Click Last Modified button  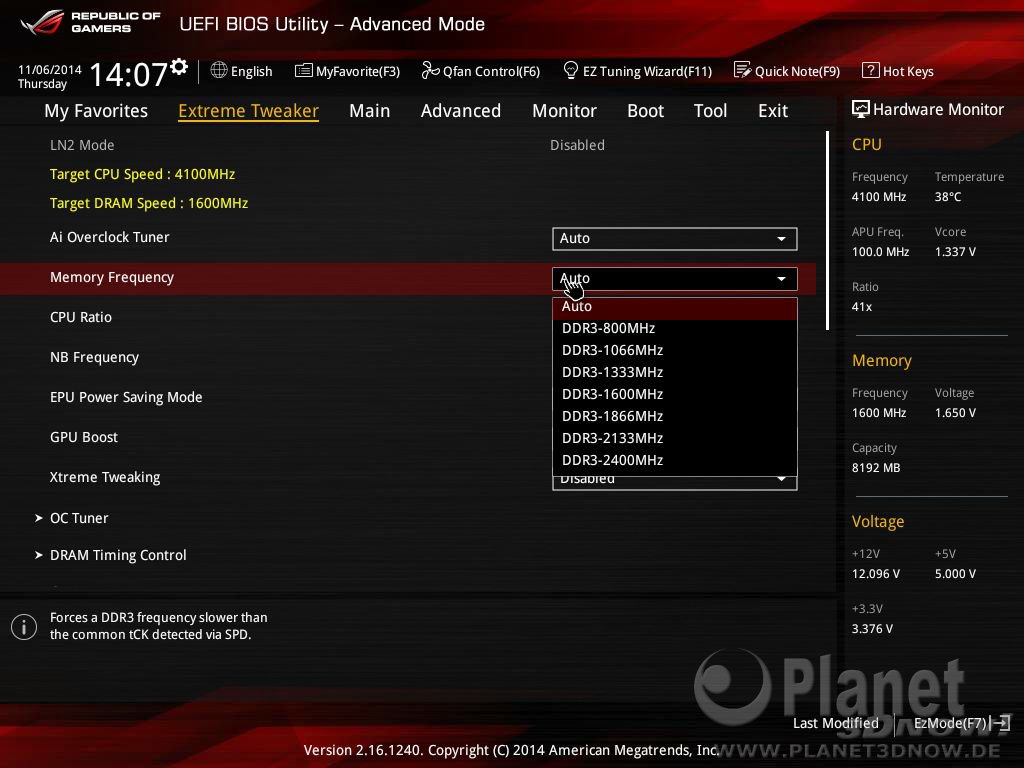click(x=836, y=723)
